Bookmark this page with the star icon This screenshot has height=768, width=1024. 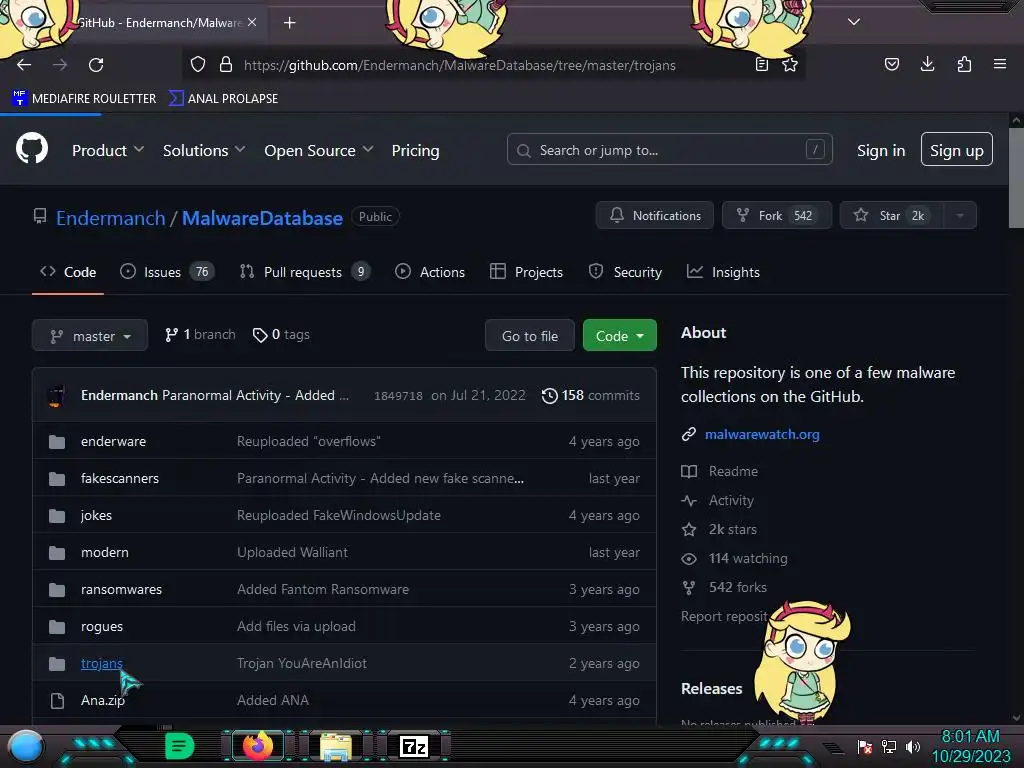tap(790, 65)
